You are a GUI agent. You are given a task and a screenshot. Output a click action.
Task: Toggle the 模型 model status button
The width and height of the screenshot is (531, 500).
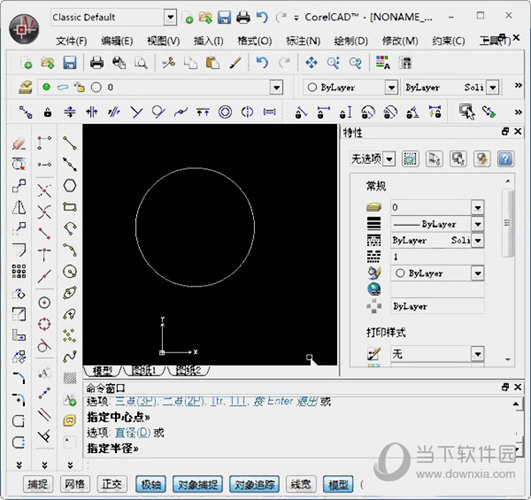338,484
